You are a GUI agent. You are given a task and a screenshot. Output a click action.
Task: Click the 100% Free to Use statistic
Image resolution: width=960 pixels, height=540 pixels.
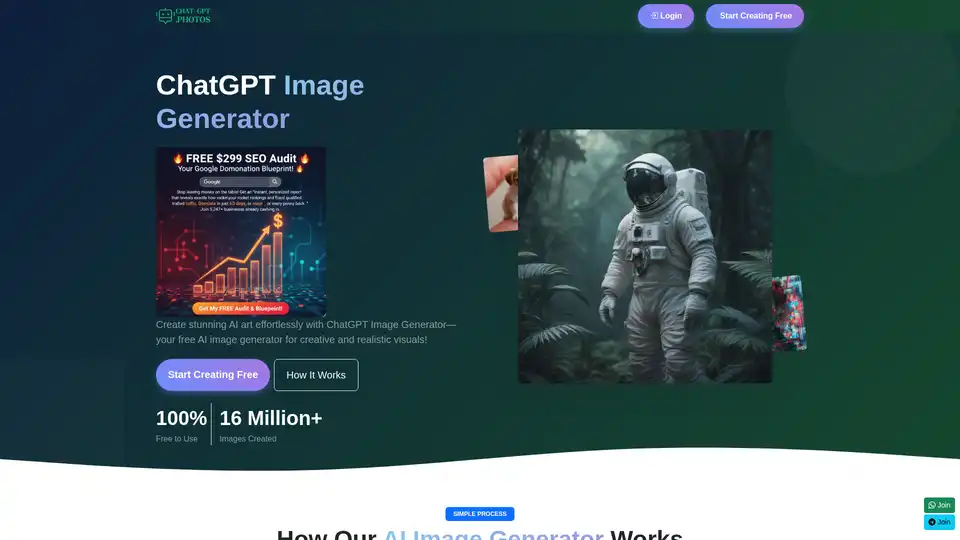[x=181, y=424]
